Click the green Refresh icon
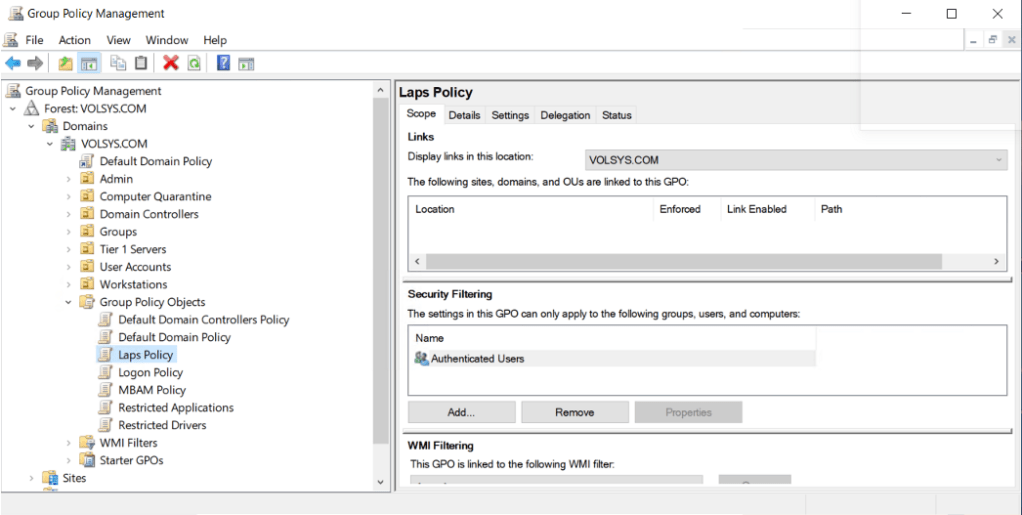Screen dimensions: 1022x515 click(194, 63)
